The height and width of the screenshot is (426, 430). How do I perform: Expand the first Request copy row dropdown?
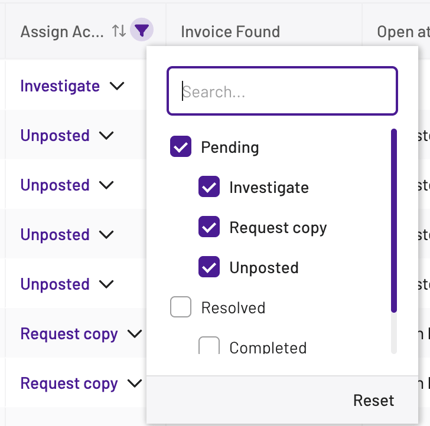[135, 334]
